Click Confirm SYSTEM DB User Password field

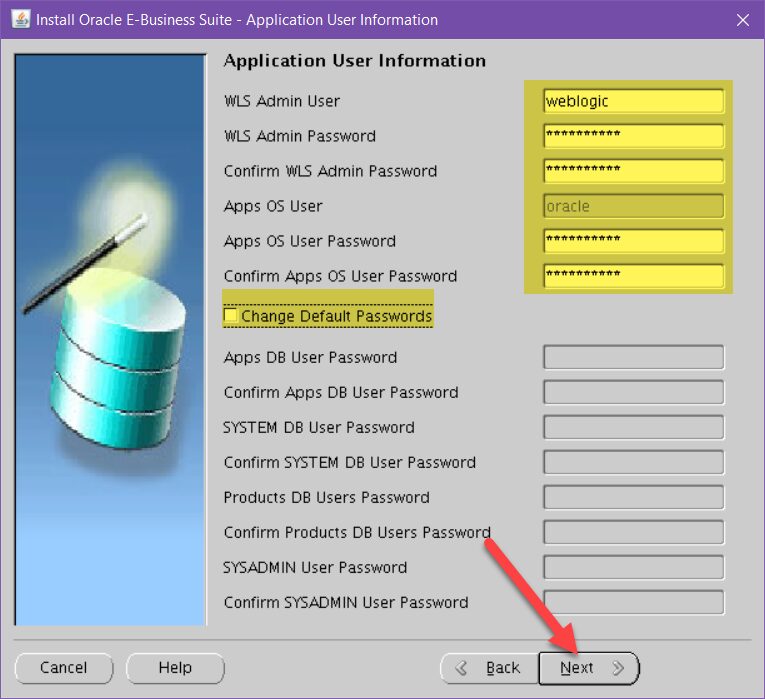[x=633, y=462]
